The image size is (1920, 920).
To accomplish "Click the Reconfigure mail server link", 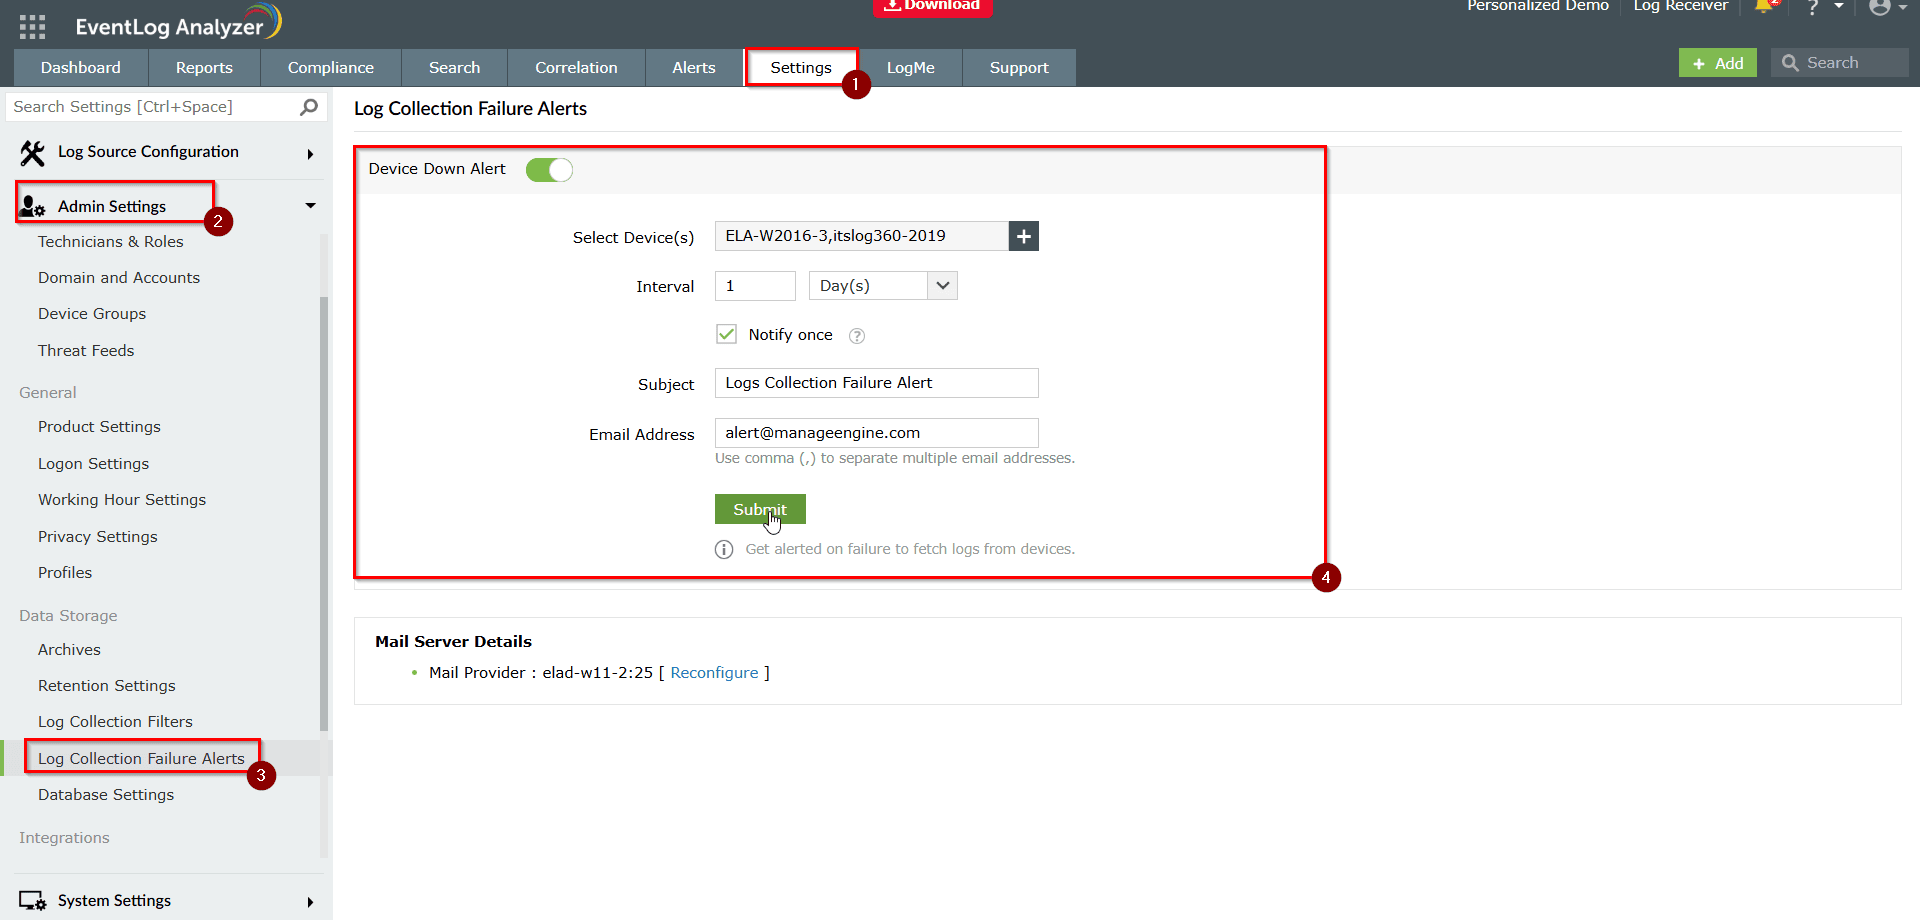I will point(714,673).
